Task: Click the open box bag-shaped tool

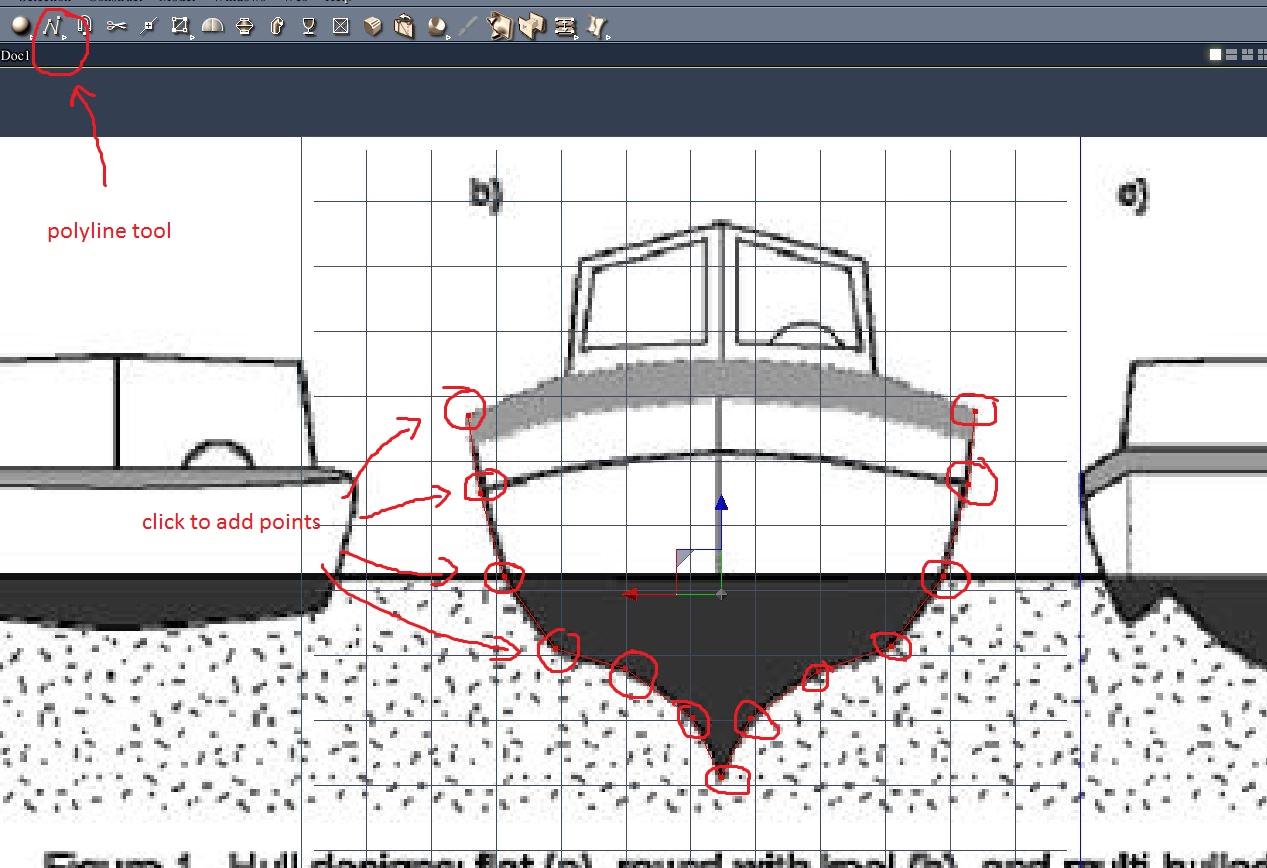Action: [x=404, y=26]
